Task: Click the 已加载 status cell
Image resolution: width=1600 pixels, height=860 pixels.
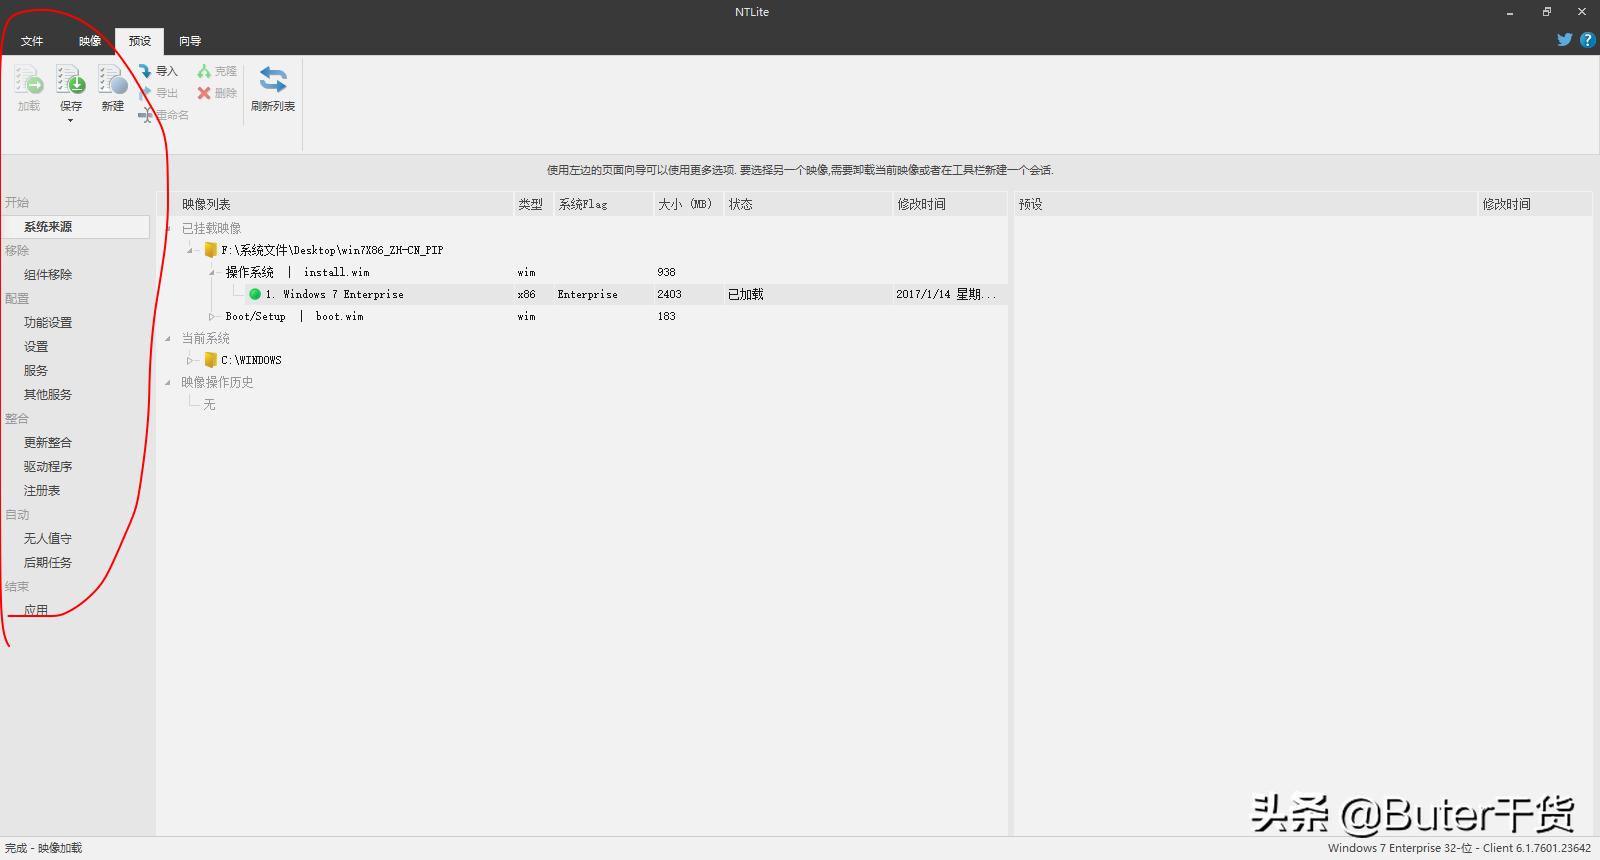Action: coord(745,294)
